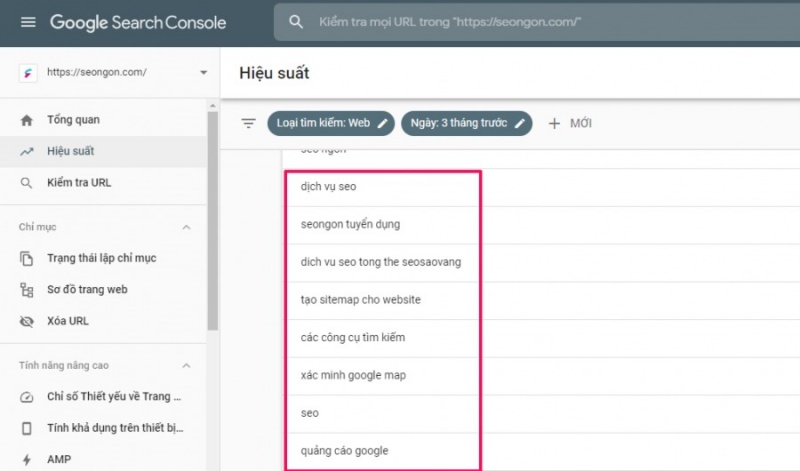Click the Google Search Console logo
This screenshot has height=471, width=800.
(x=138, y=22)
